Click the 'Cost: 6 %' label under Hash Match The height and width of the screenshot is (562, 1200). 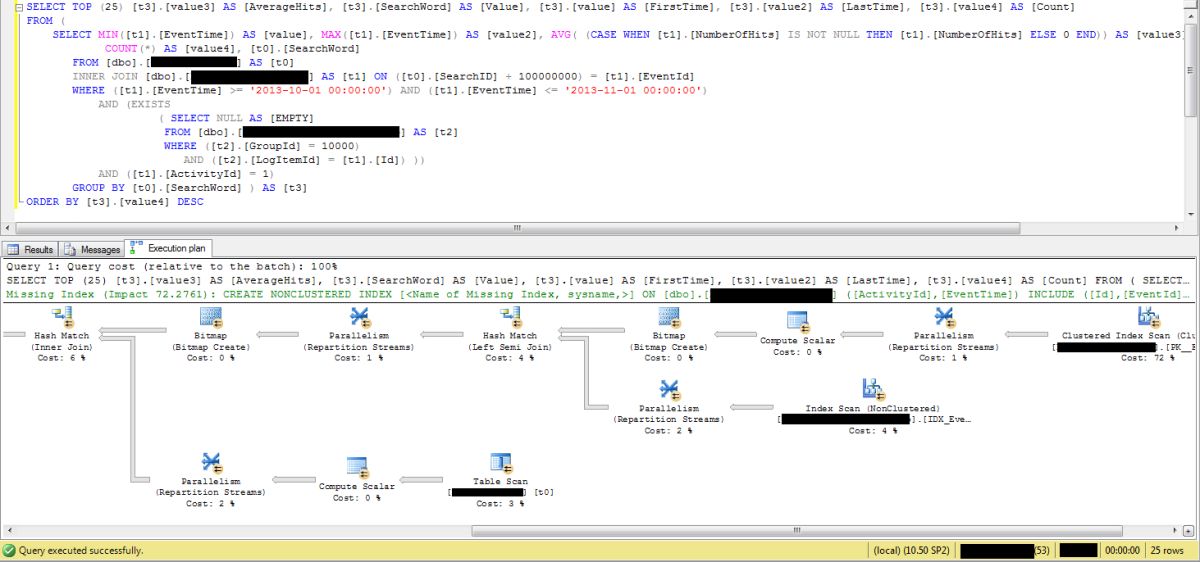pyautogui.click(x=61, y=358)
